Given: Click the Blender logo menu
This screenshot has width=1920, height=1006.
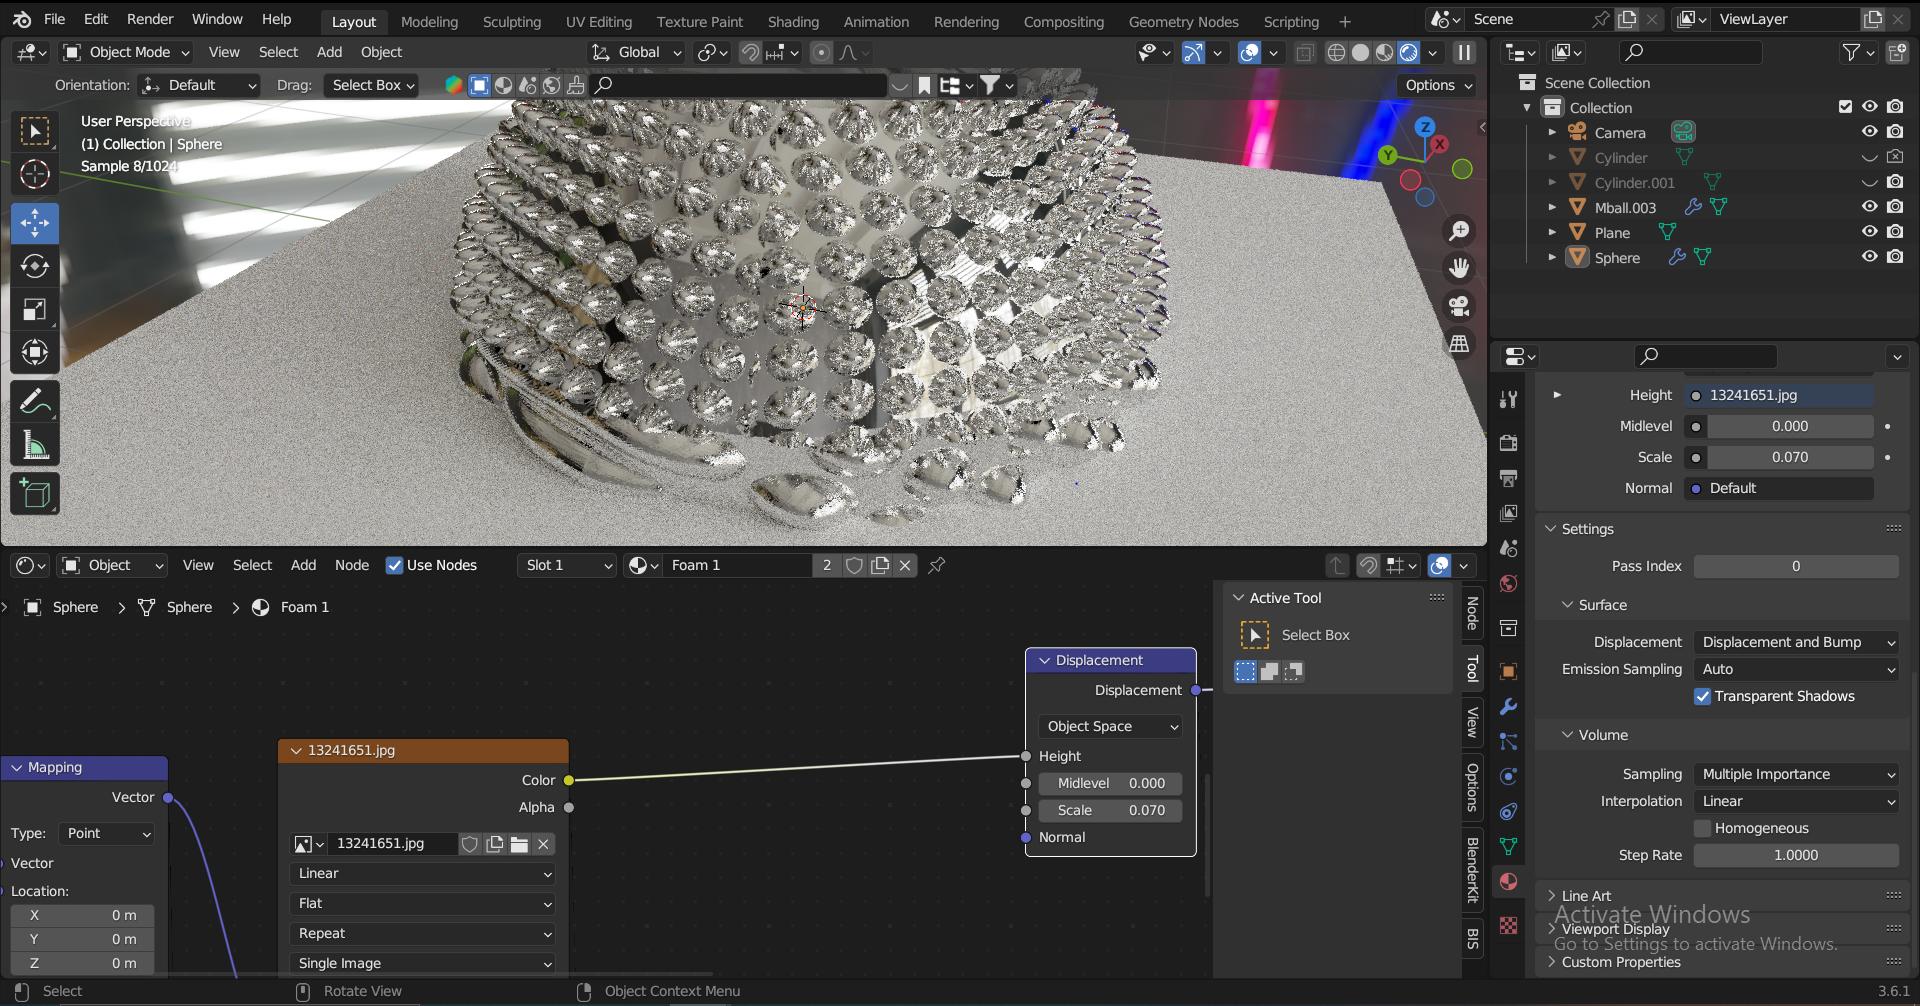Looking at the screenshot, I should 22,19.
